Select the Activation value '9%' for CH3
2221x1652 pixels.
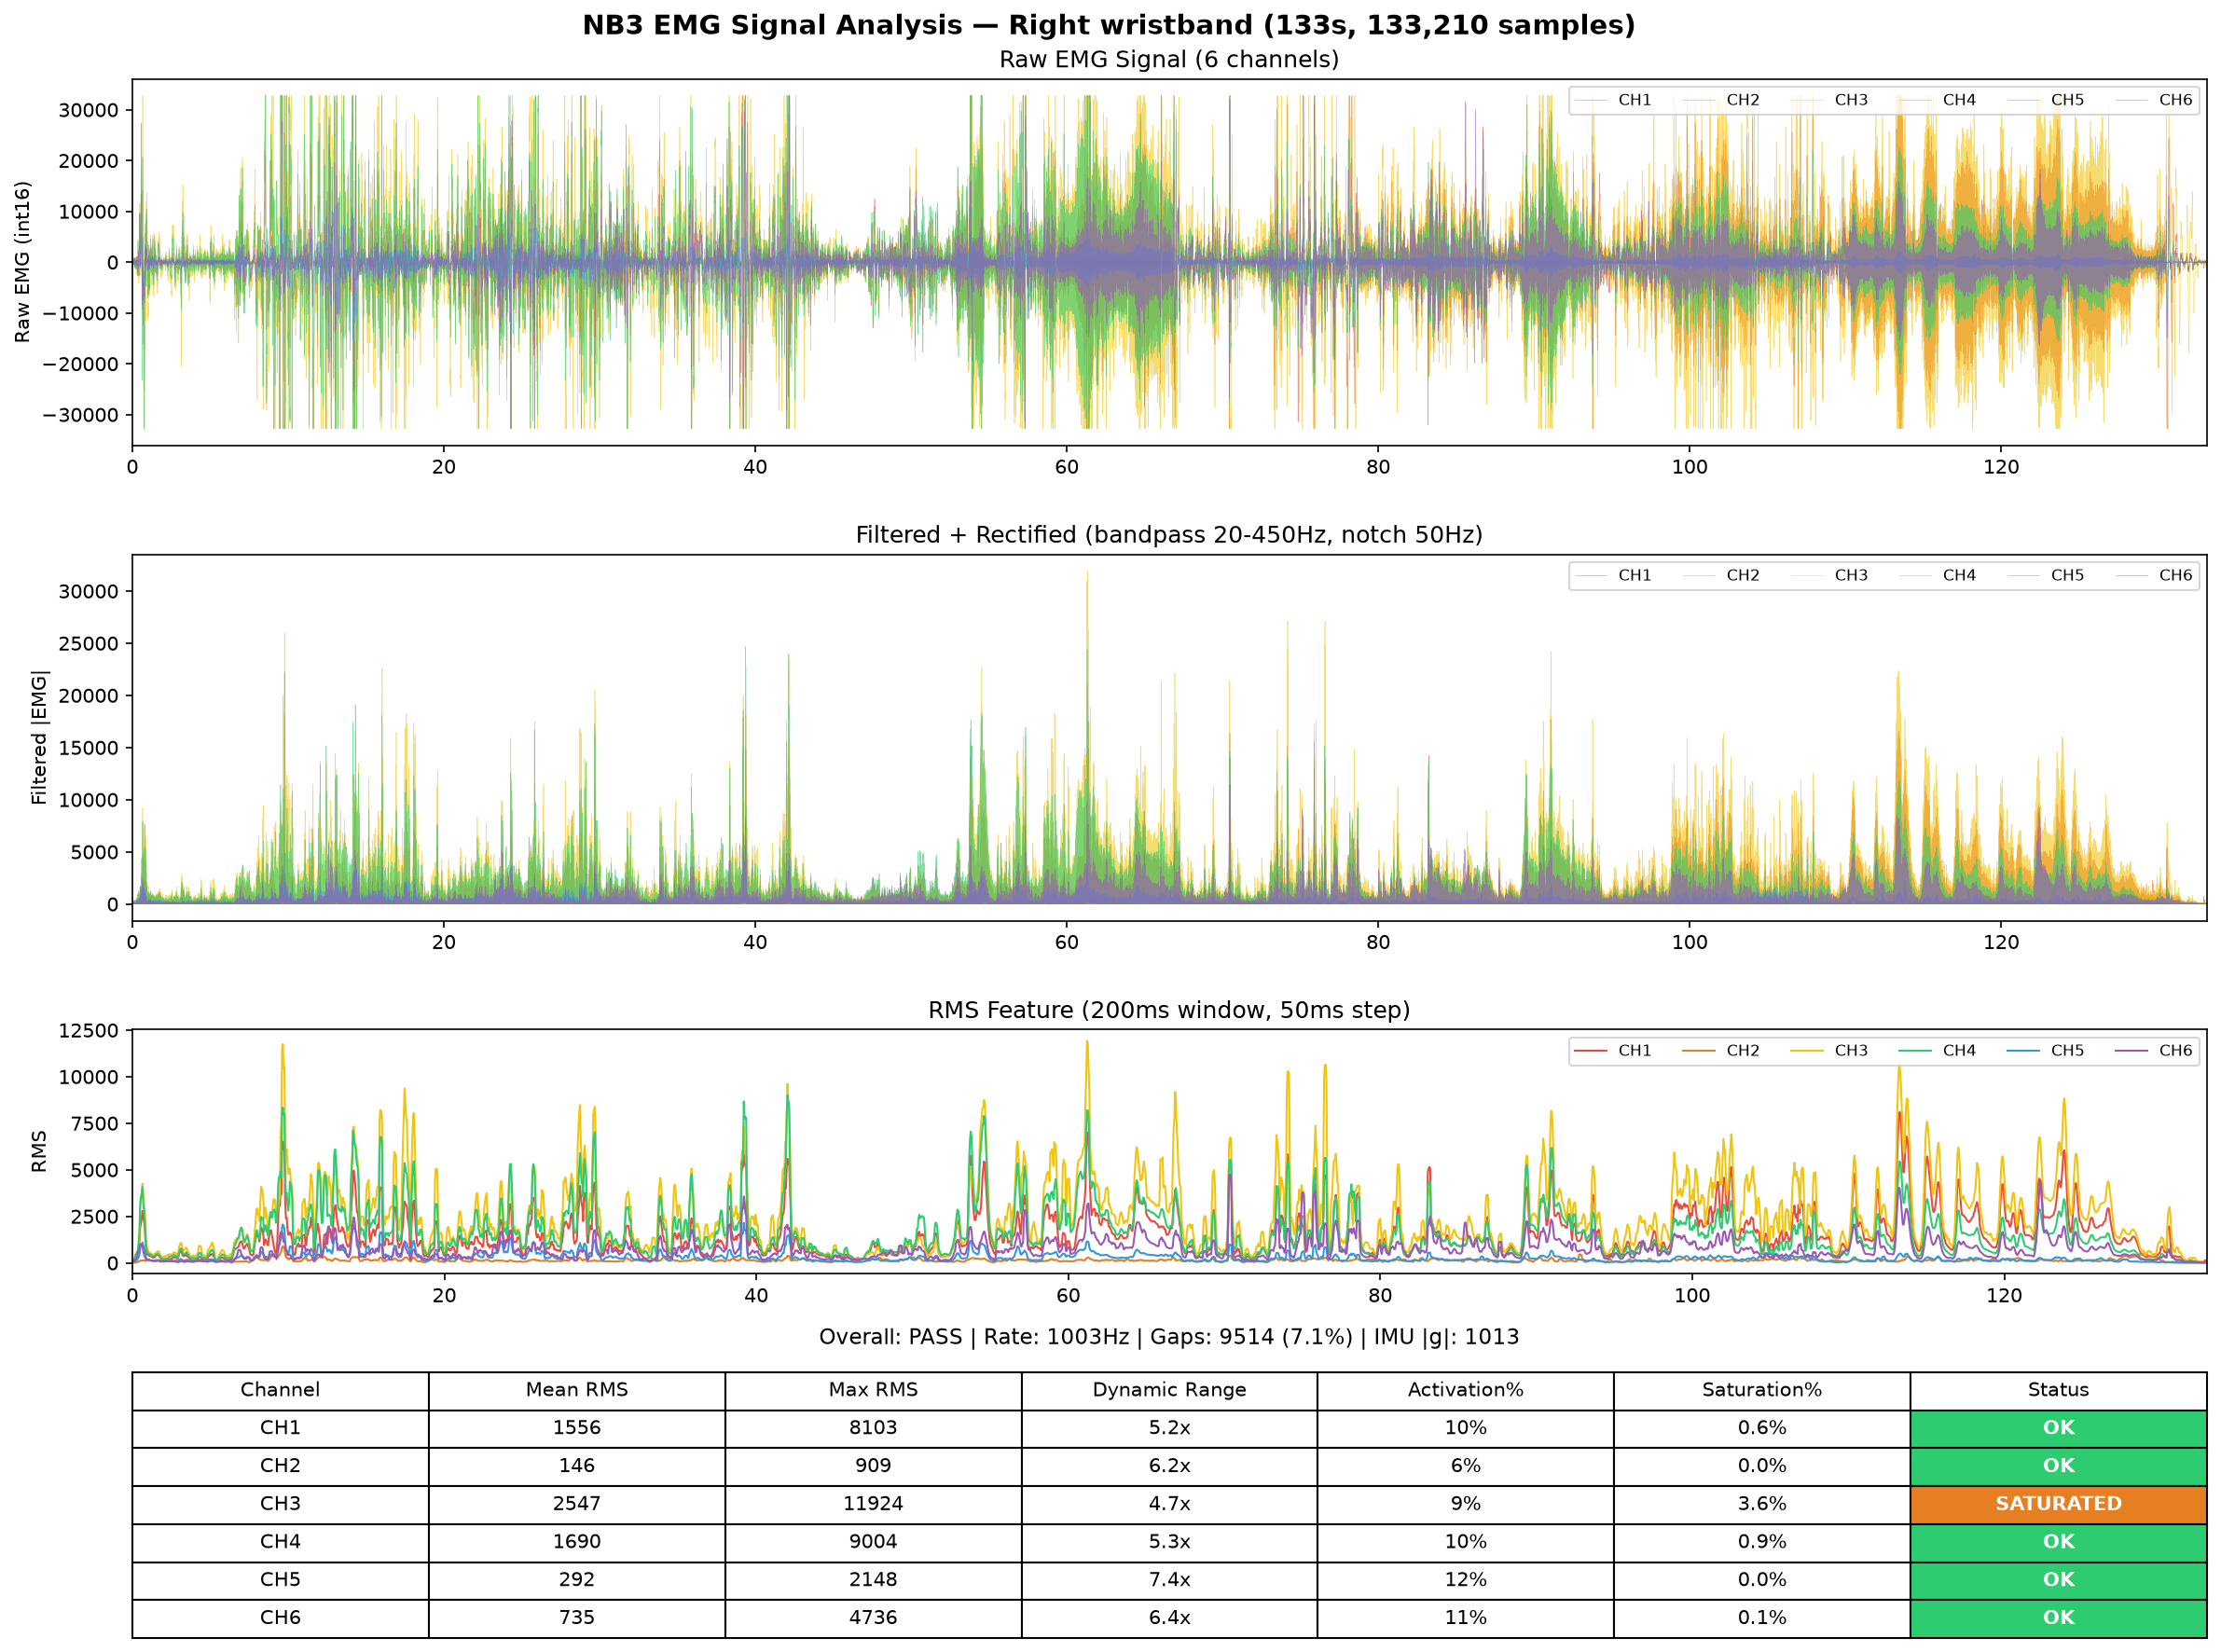coord(1465,1503)
